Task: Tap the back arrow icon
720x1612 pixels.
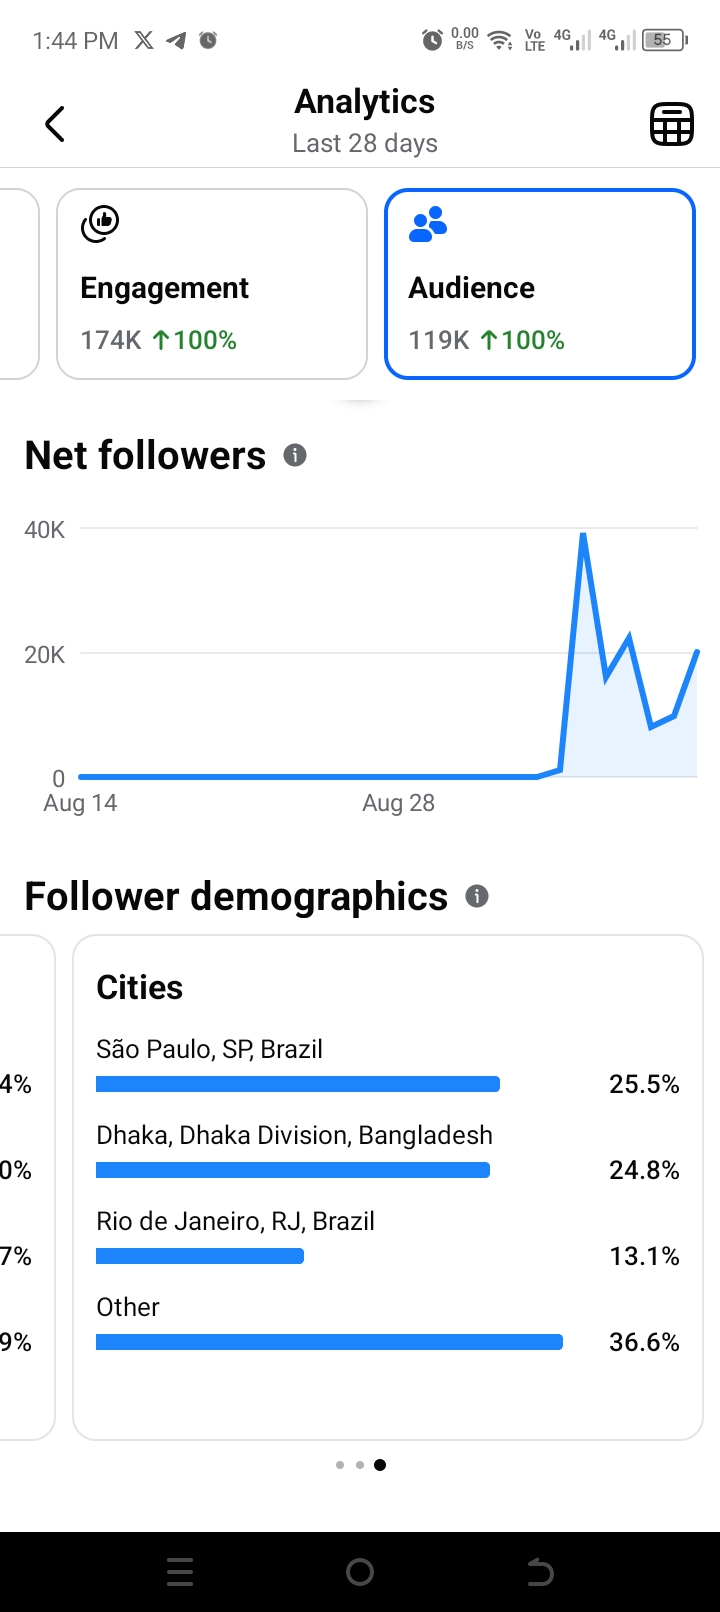Action: pos(55,124)
